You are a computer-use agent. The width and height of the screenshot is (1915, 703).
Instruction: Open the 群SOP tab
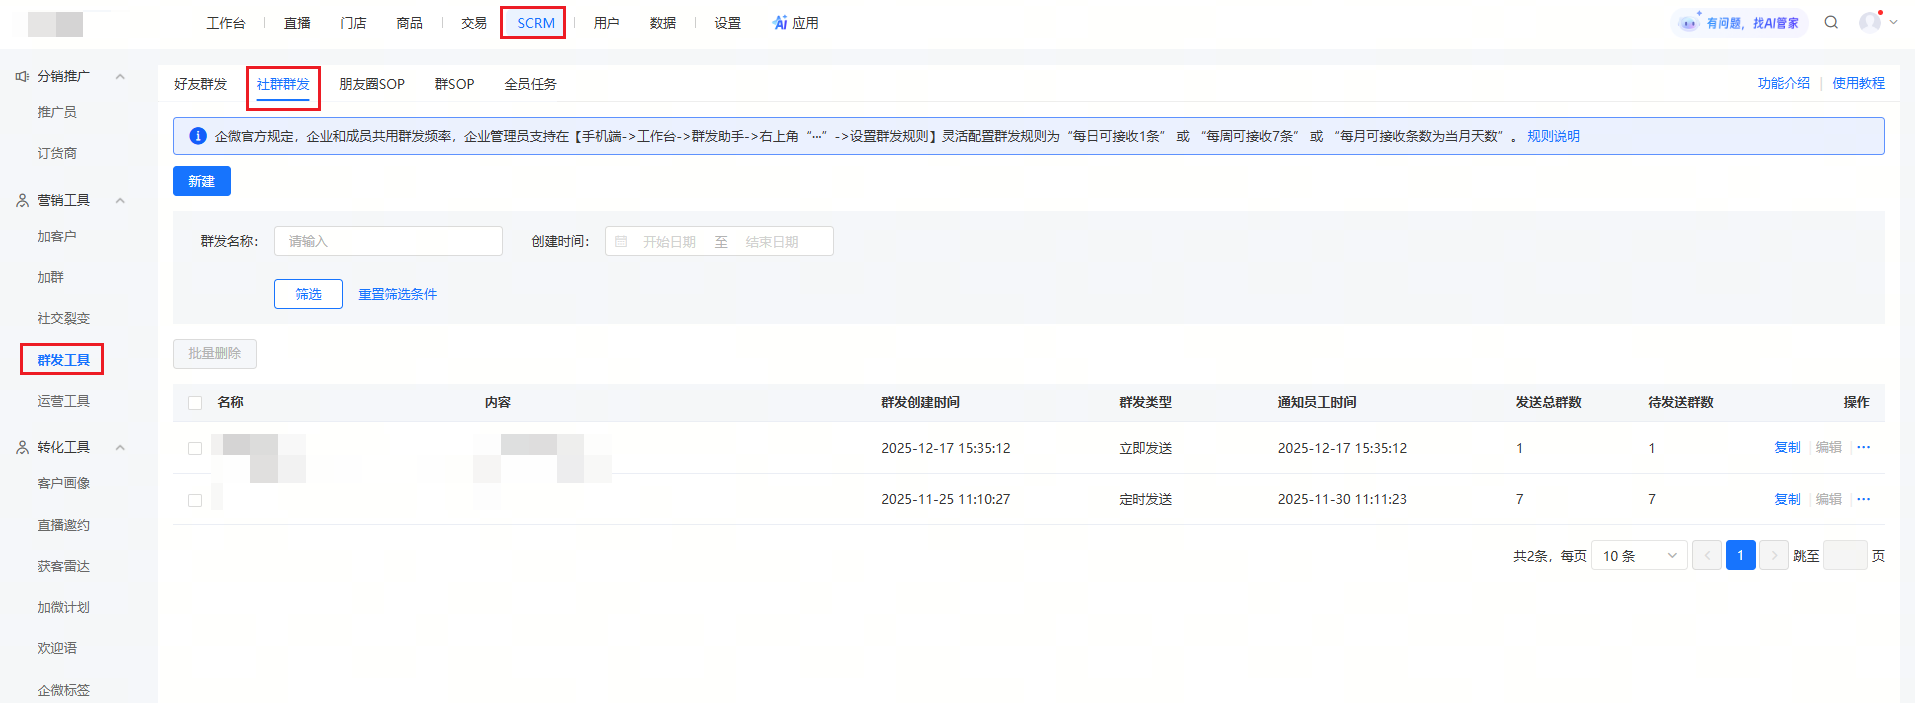pyautogui.click(x=454, y=84)
